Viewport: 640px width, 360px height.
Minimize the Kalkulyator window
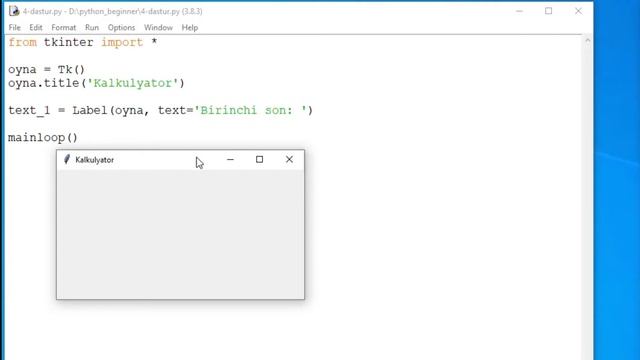click(230, 160)
